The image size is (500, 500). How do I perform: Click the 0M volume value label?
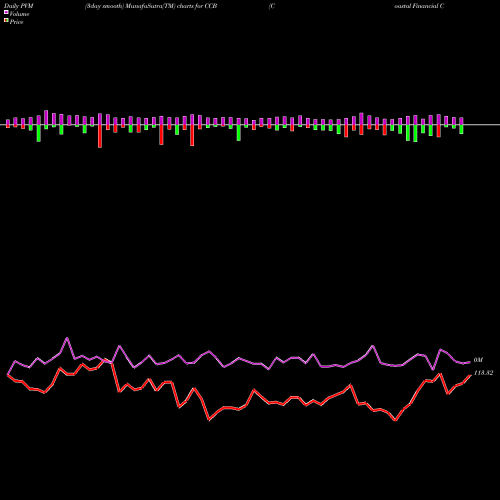coord(478,360)
